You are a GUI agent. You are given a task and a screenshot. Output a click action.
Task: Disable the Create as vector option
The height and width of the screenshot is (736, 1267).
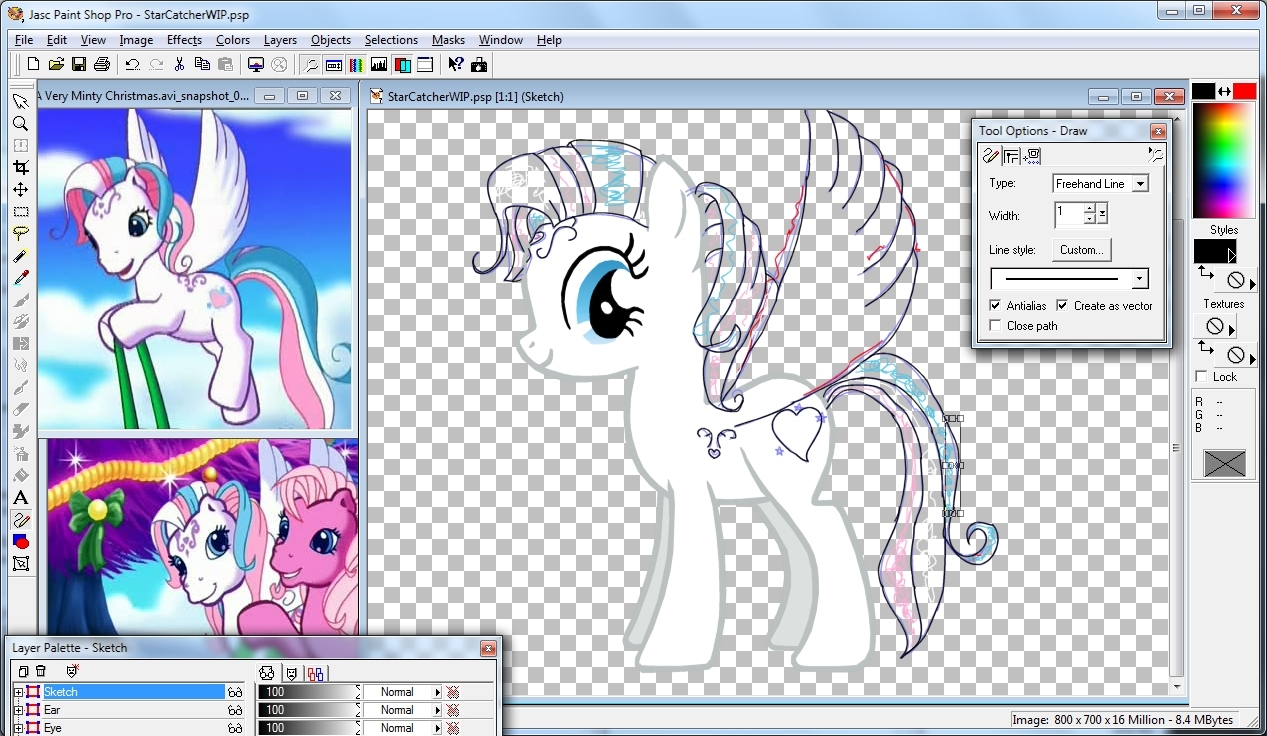1062,306
